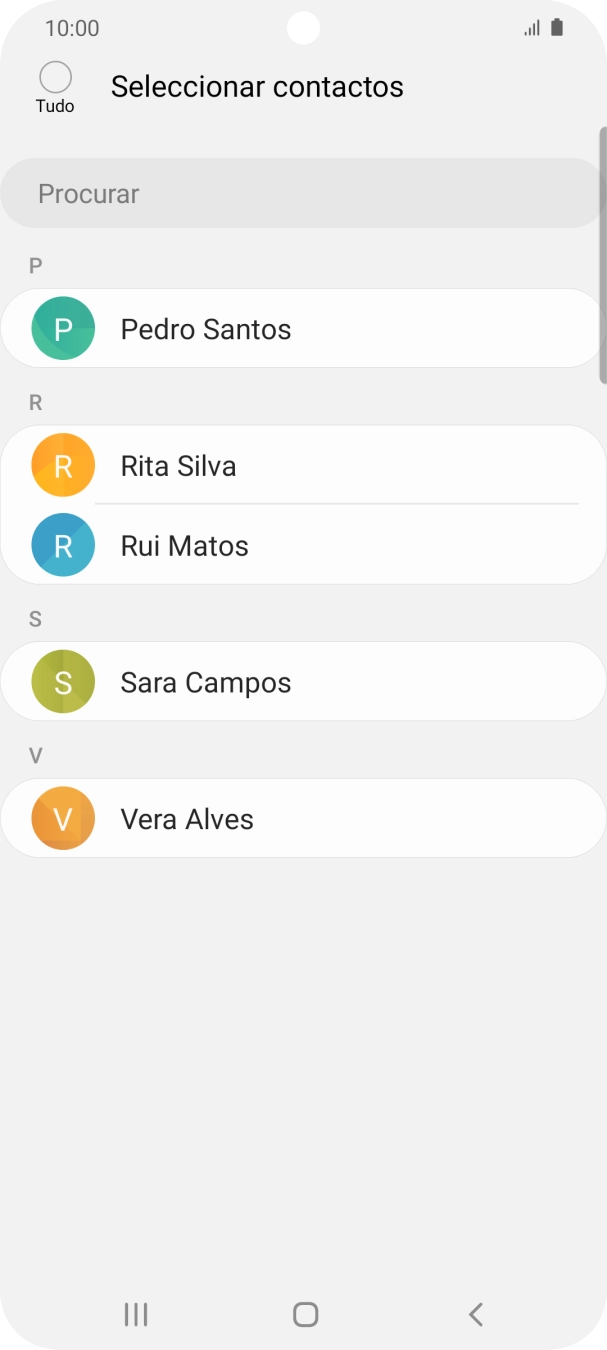Tap the battery indicator icon
607x1350 pixels.
(x=555, y=27)
